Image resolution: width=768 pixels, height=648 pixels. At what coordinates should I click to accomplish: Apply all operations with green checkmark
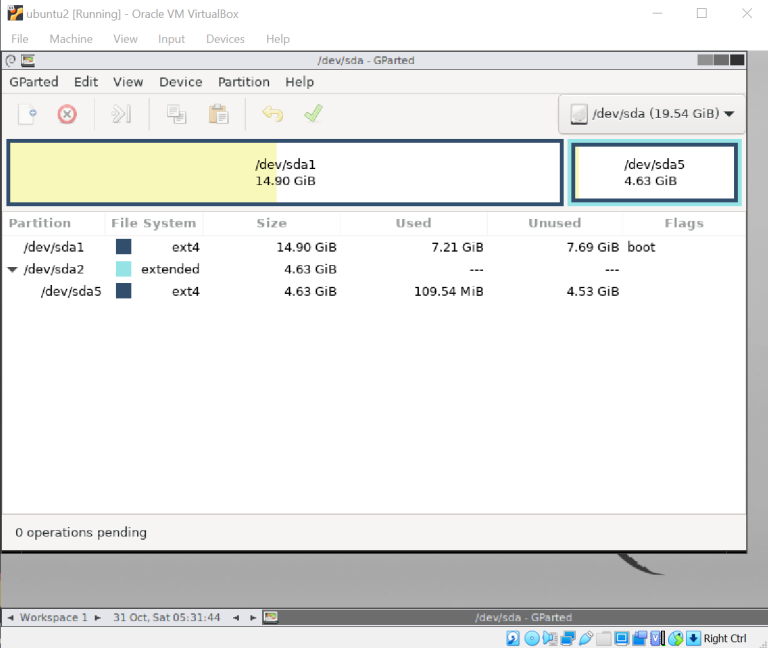[x=313, y=114]
